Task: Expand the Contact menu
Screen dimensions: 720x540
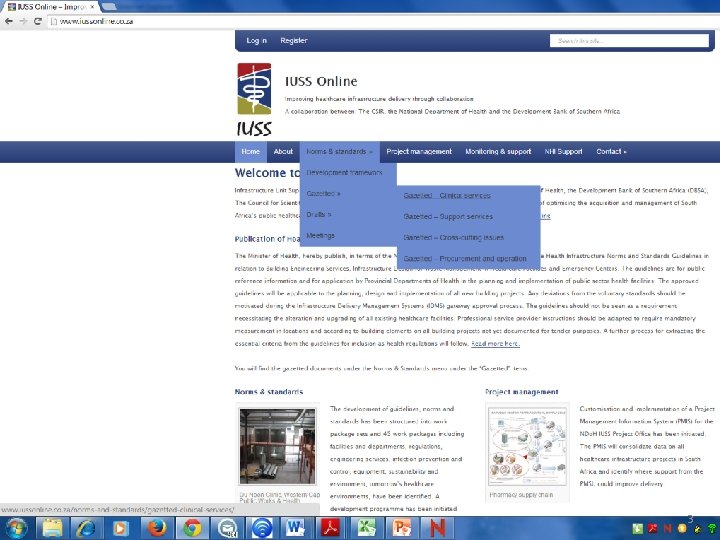Action: [611, 152]
